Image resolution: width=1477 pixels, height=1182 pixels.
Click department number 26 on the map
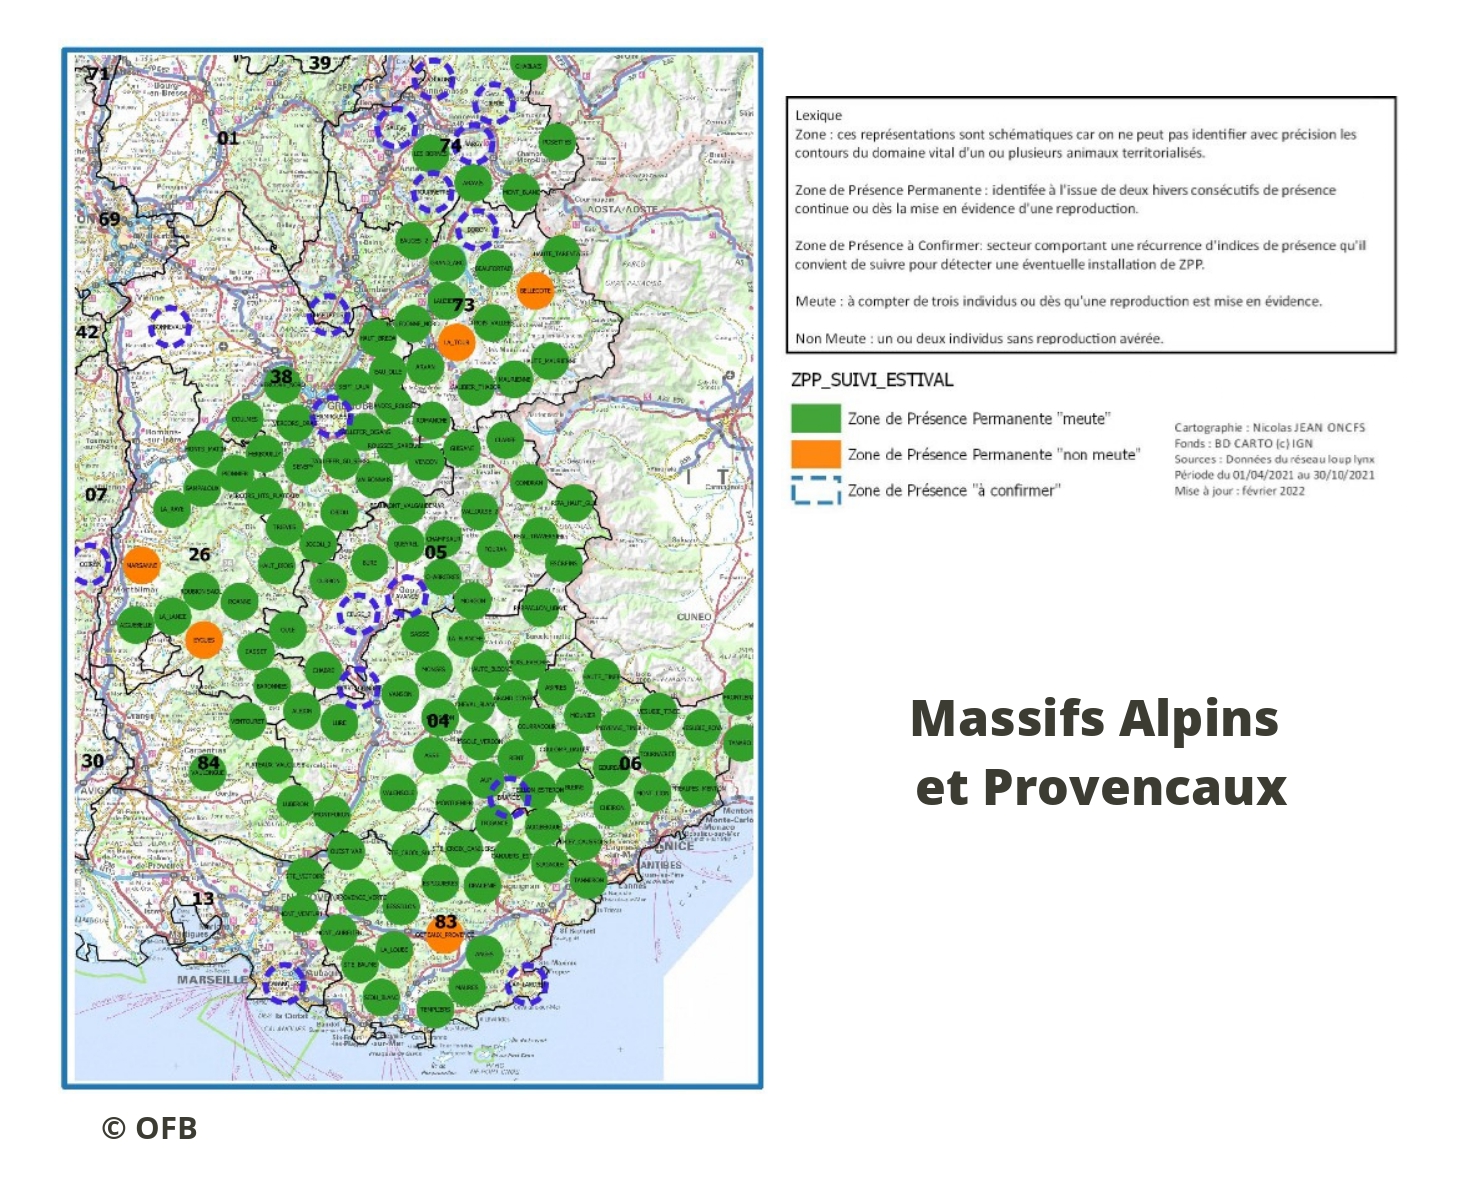click(199, 554)
